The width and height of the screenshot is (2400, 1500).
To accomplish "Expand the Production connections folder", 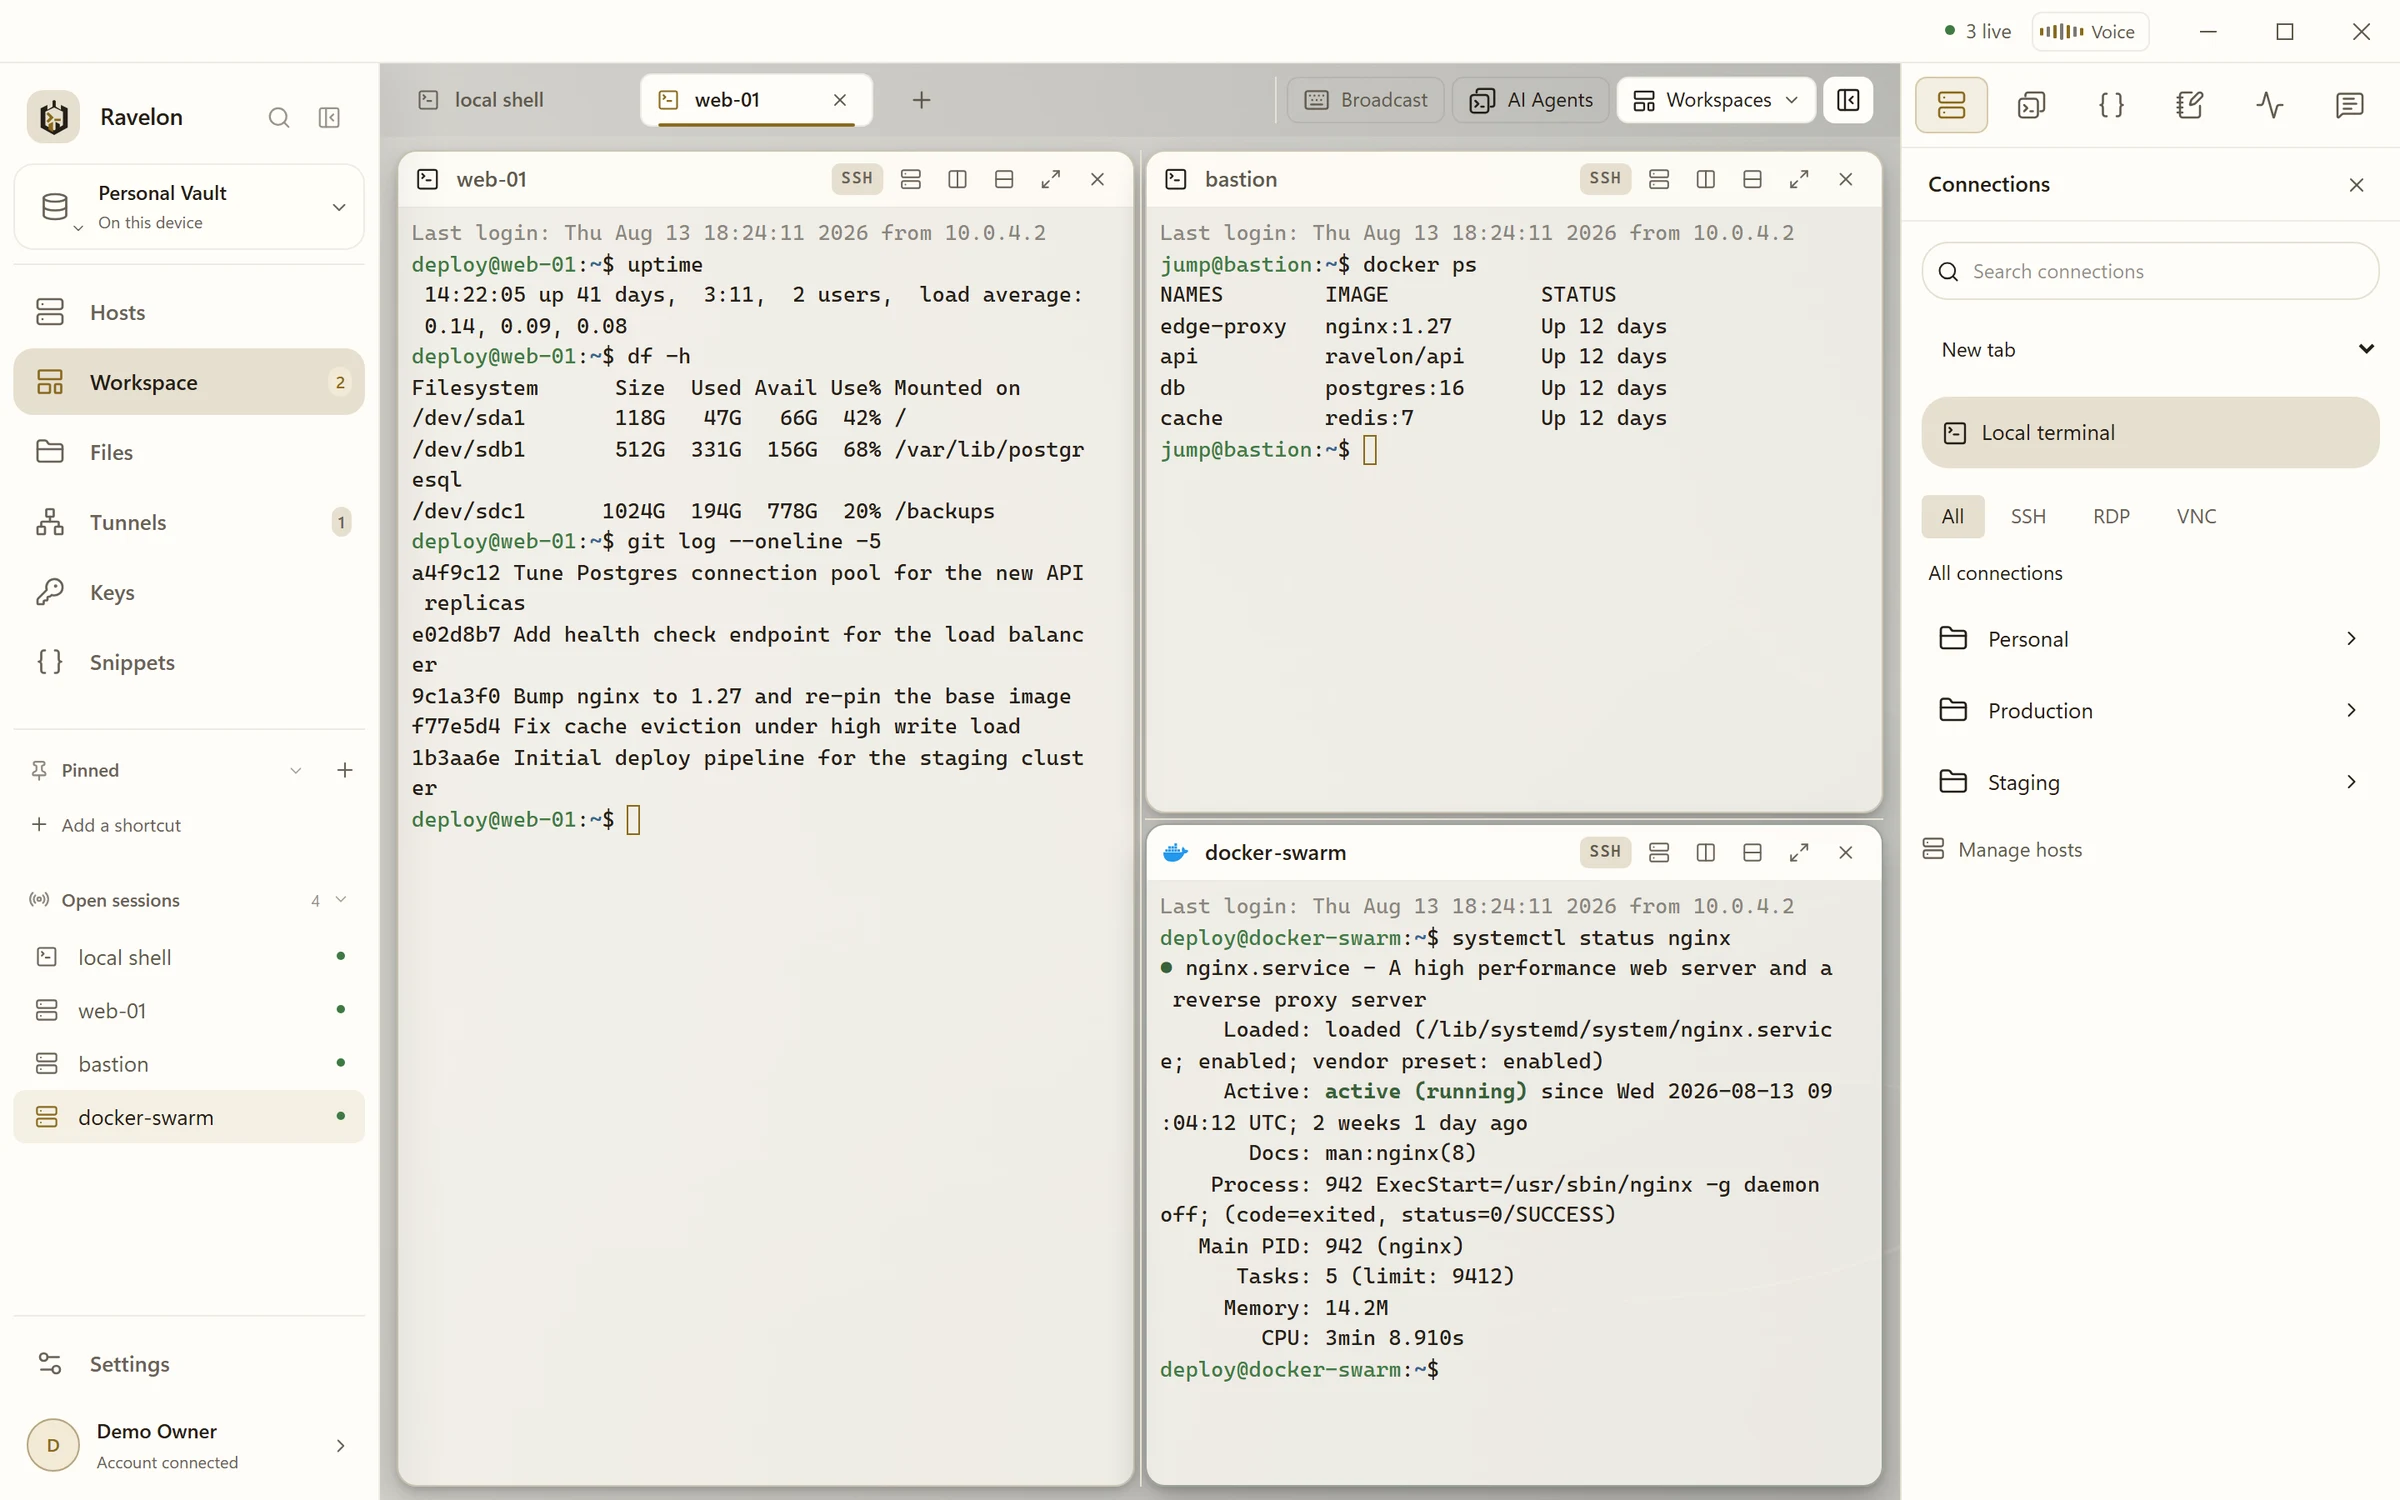I will pos(2150,711).
